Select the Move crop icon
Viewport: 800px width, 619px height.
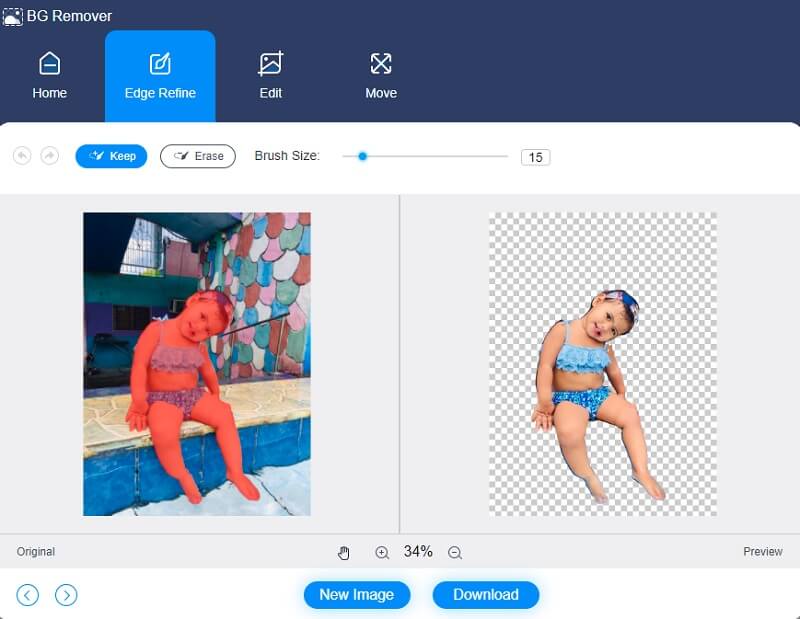(x=381, y=63)
